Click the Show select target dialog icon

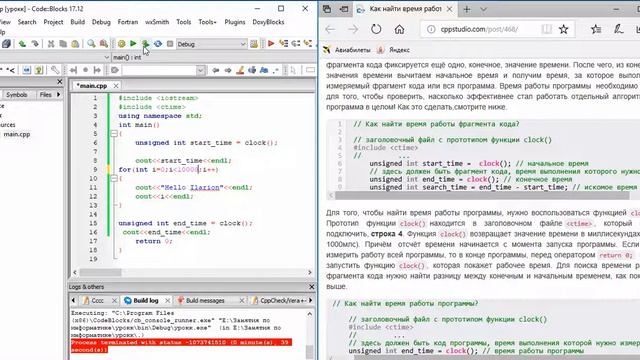click(x=254, y=44)
